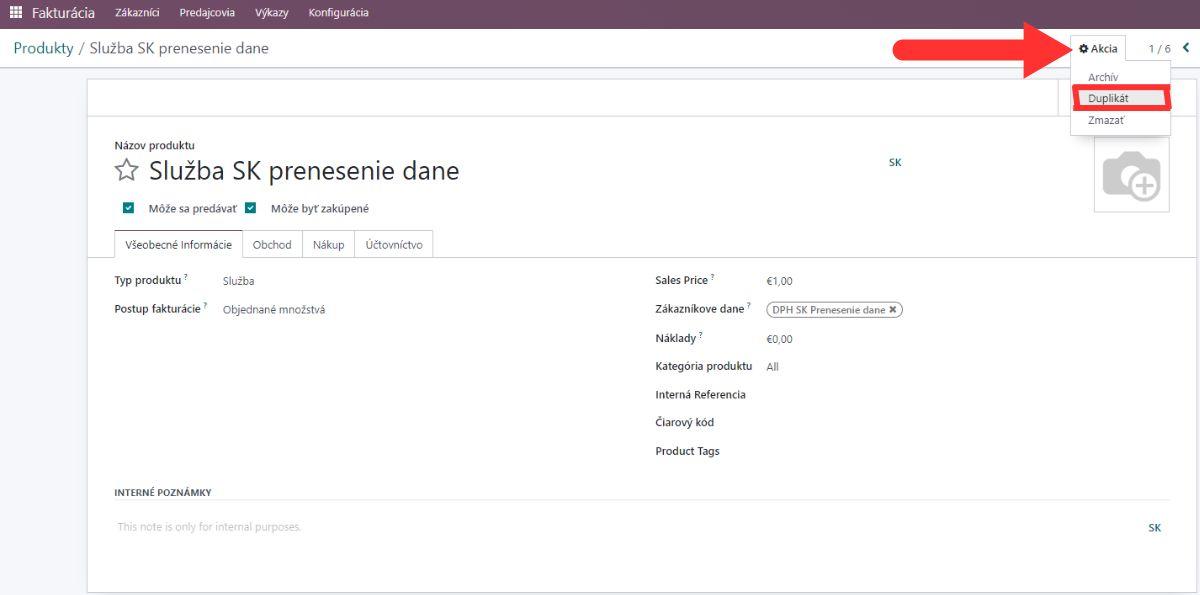Navigate back to Produkty breadcrumb
Image resolution: width=1200 pixels, height=595 pixels.
[x=43, y=48]
